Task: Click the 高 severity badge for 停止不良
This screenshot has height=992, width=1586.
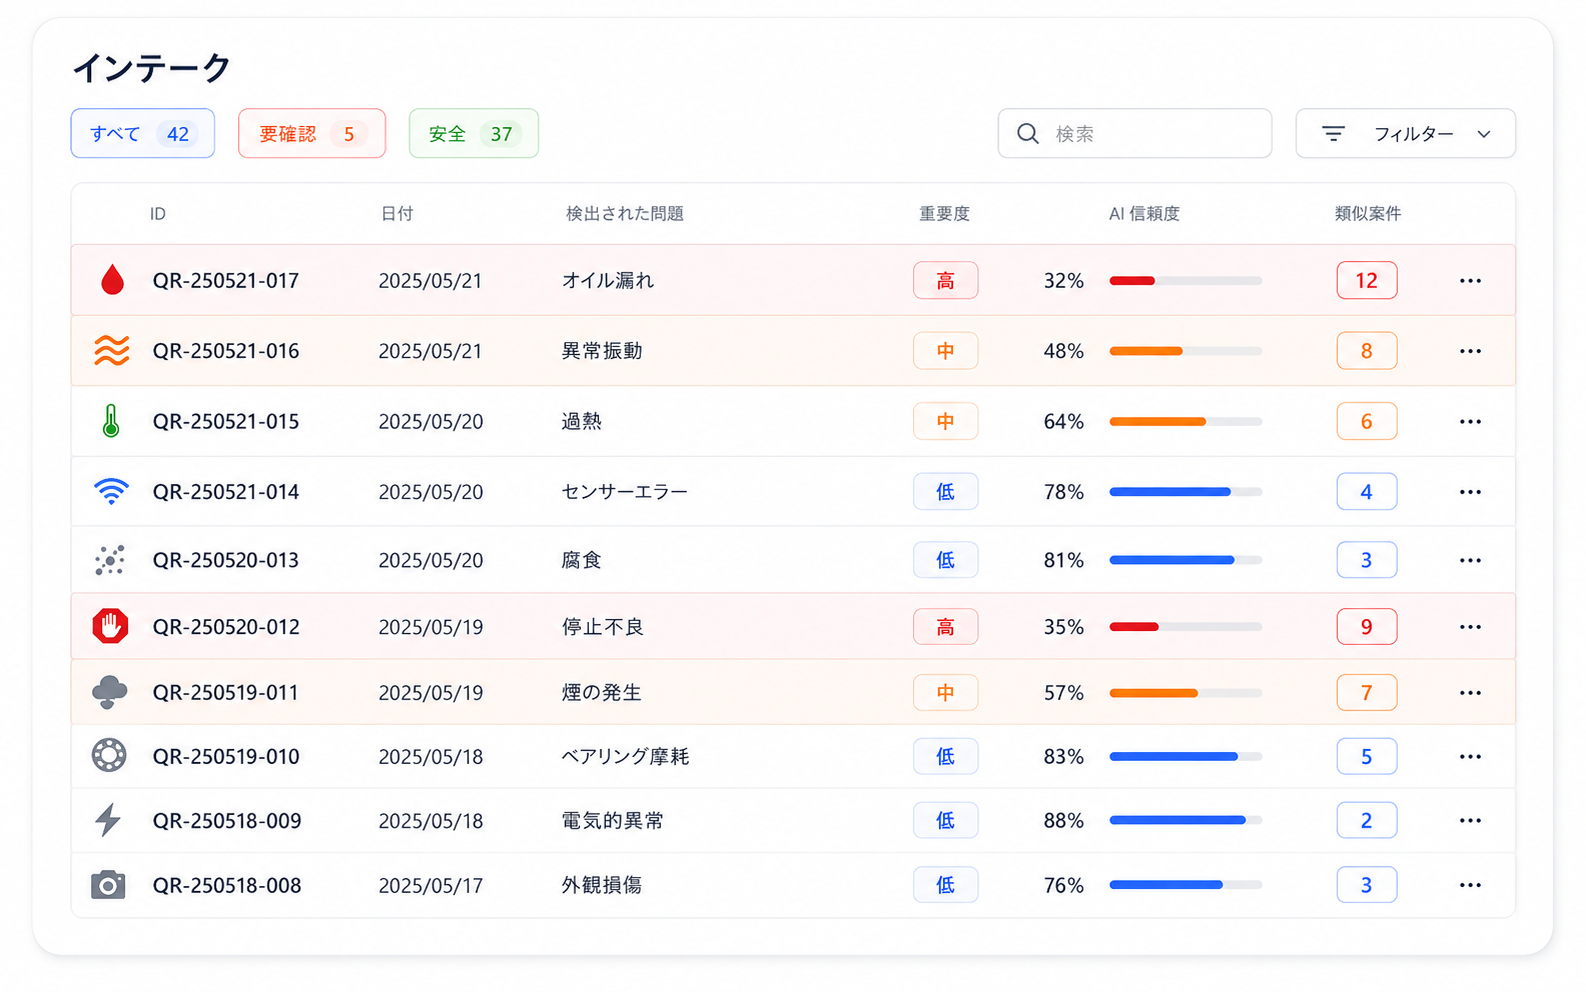Action: (x=945, y=627)
